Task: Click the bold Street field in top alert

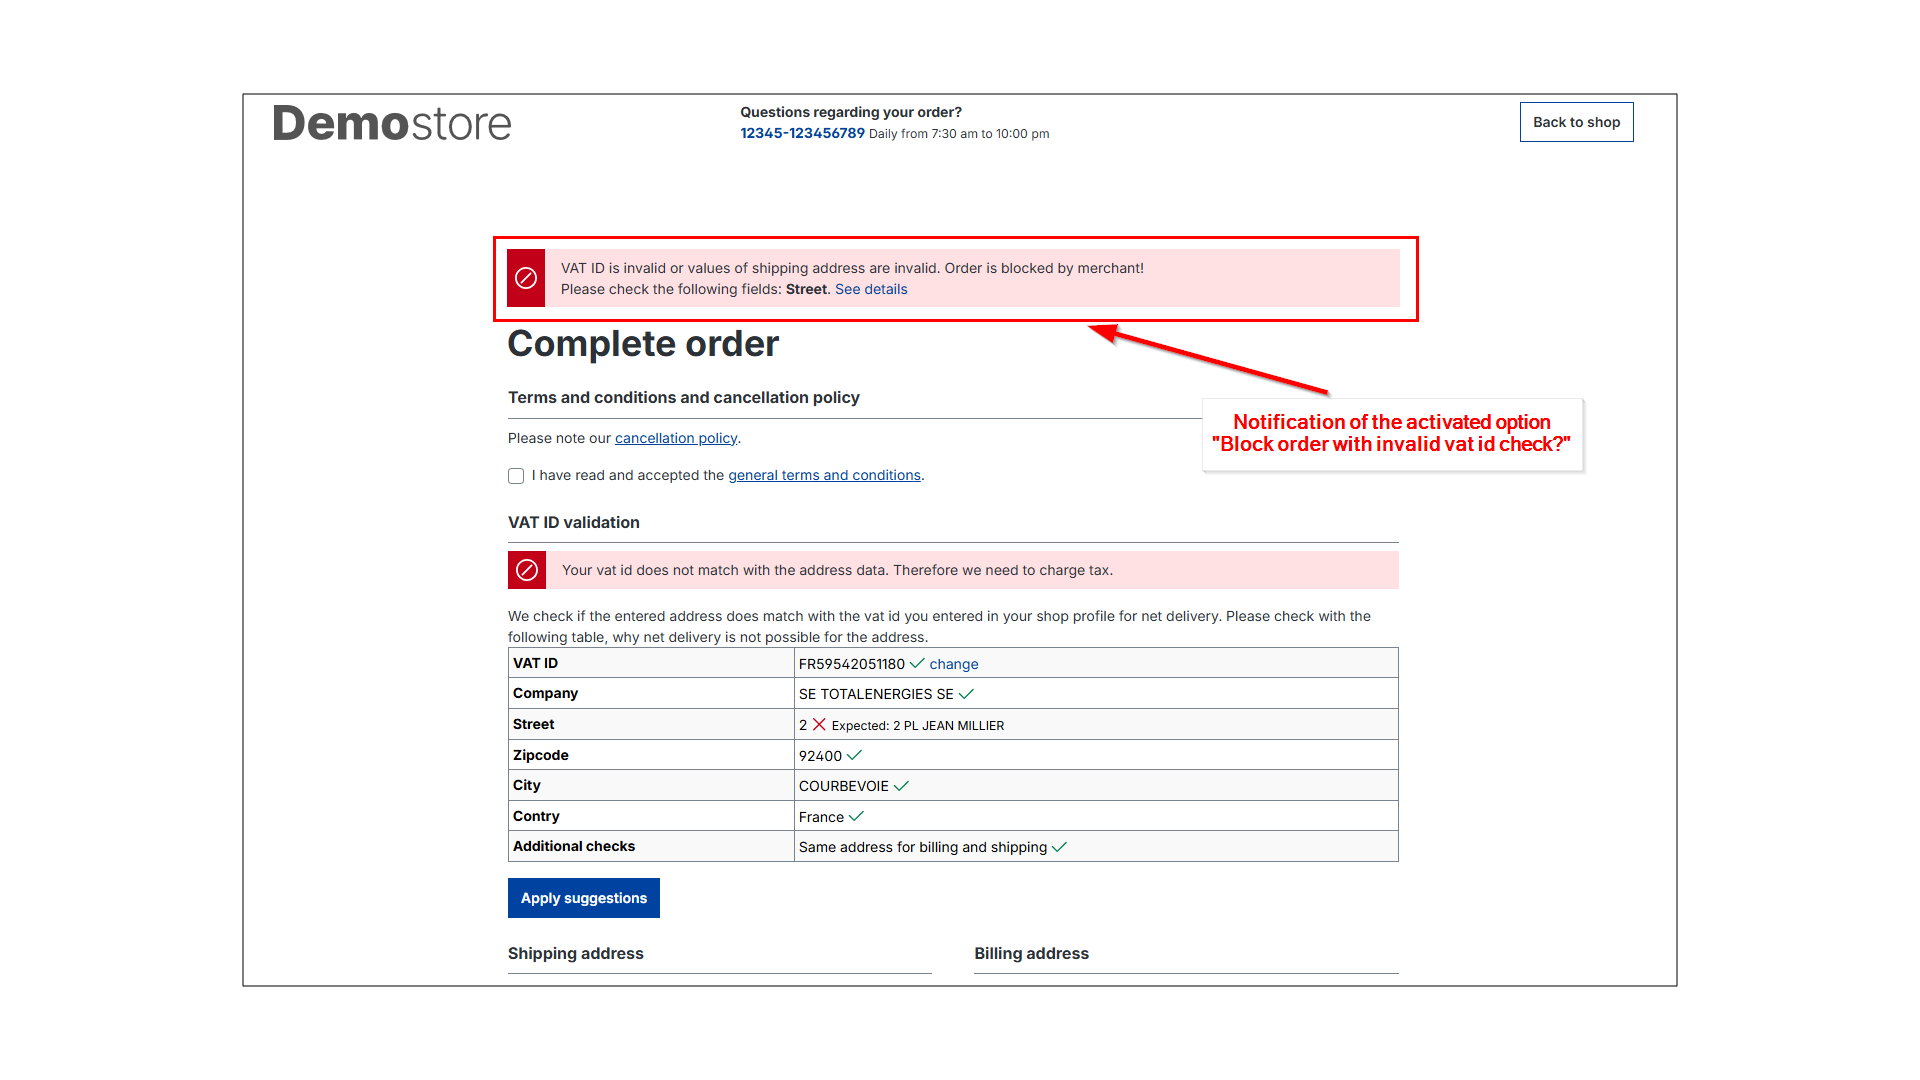Action: click(806, 289)
